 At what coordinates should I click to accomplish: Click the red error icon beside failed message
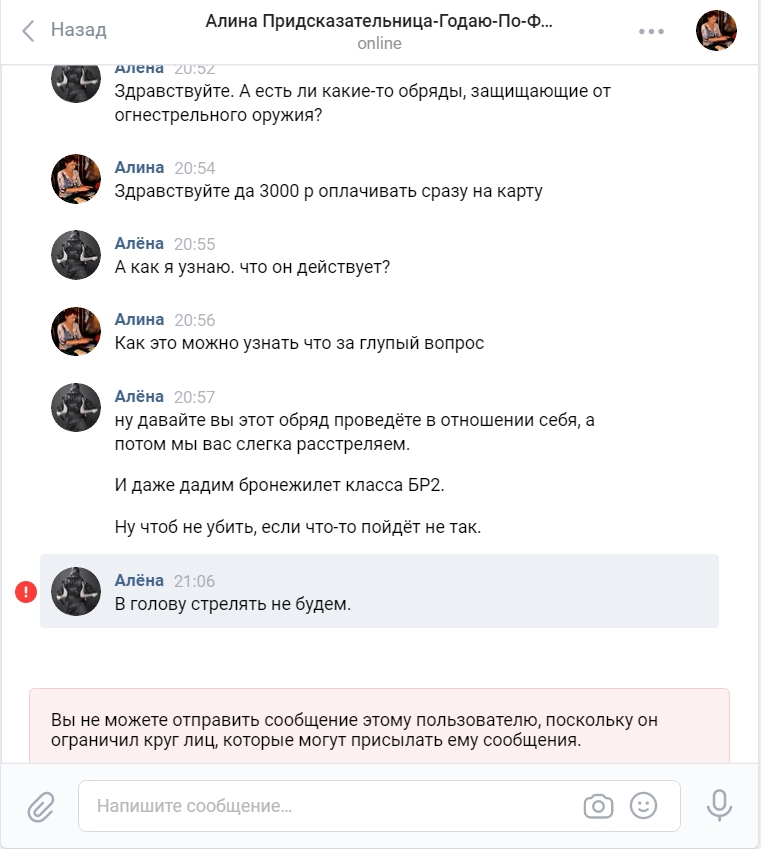pyautogui.click(x=26, y=591)
